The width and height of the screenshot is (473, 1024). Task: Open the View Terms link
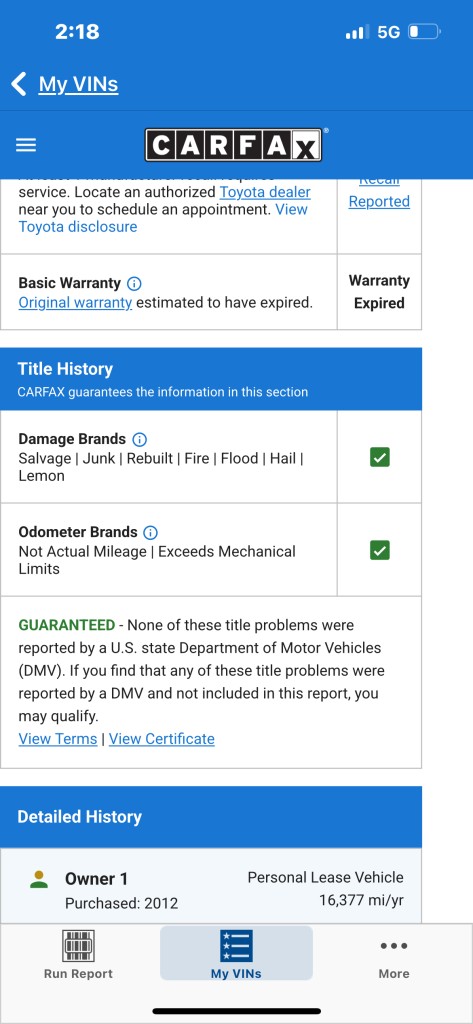pos(57,739)
